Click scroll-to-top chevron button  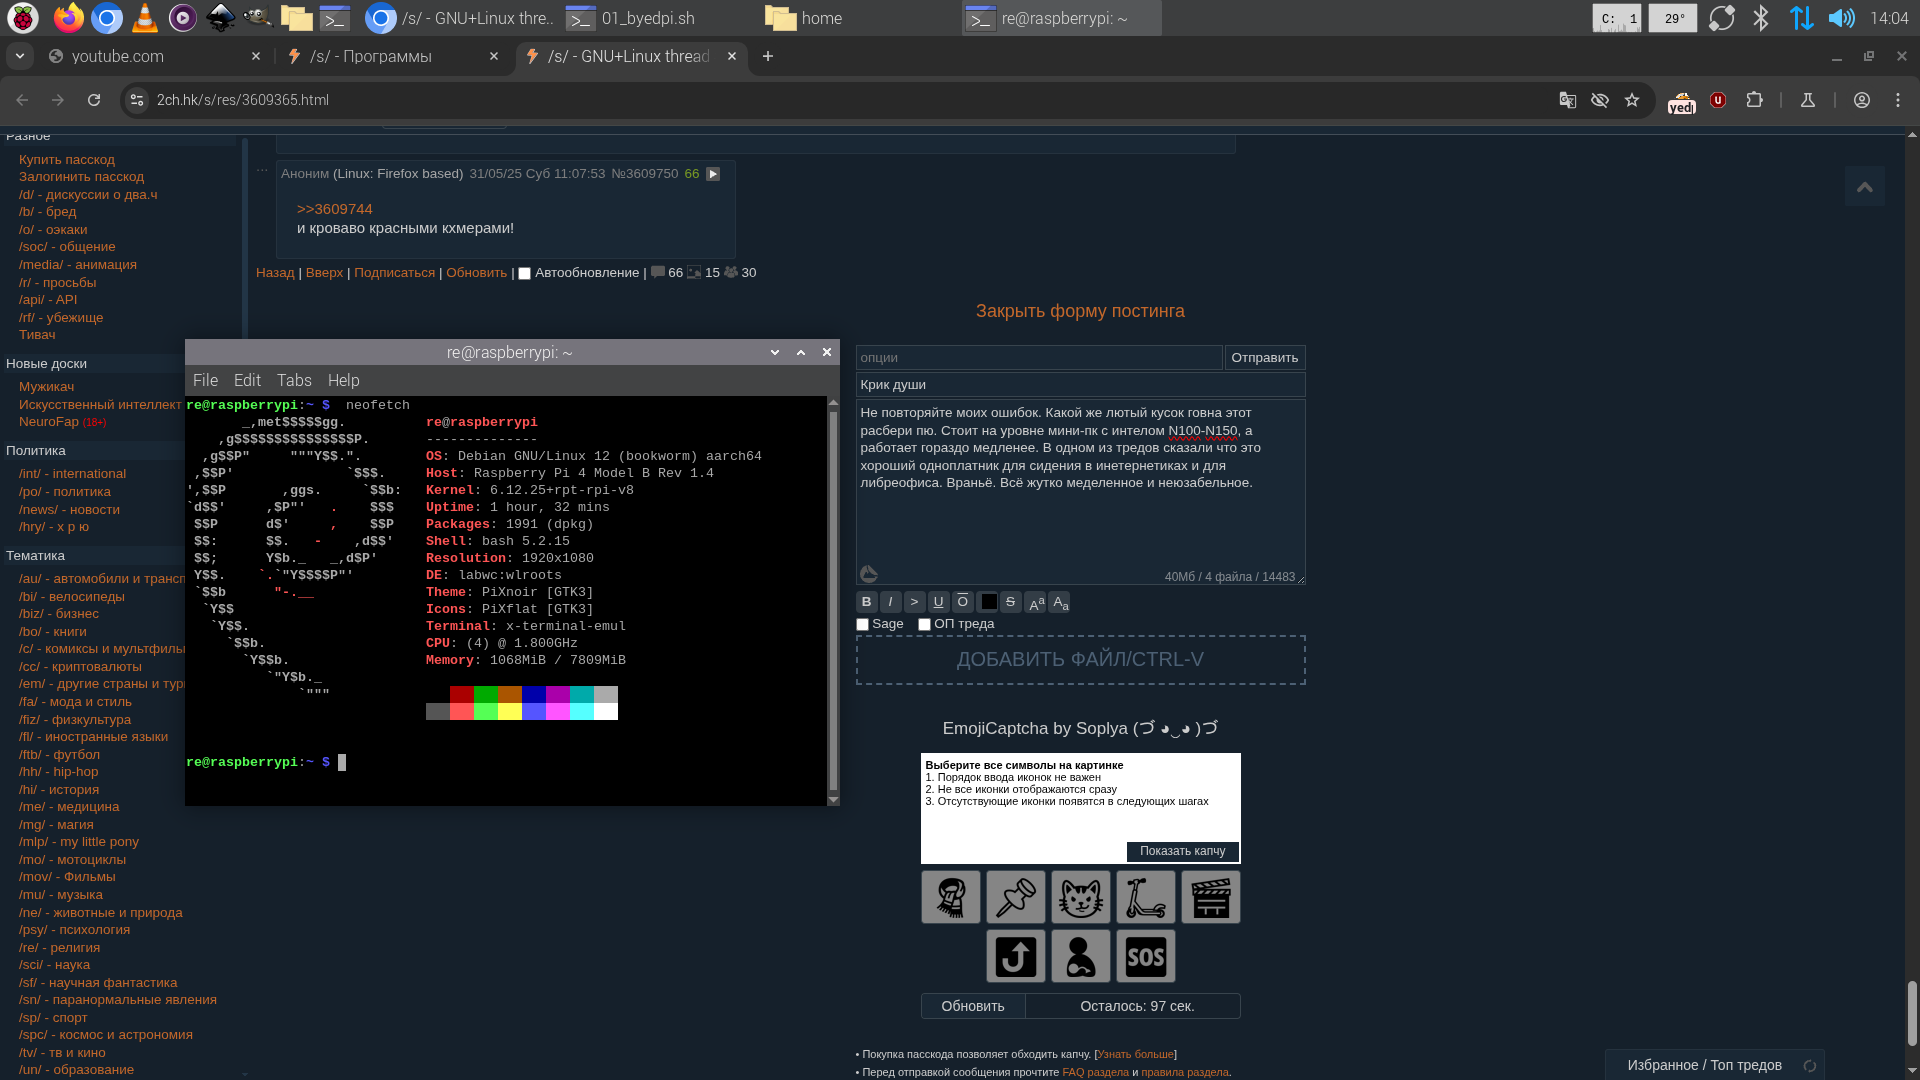click(1864, 187)
